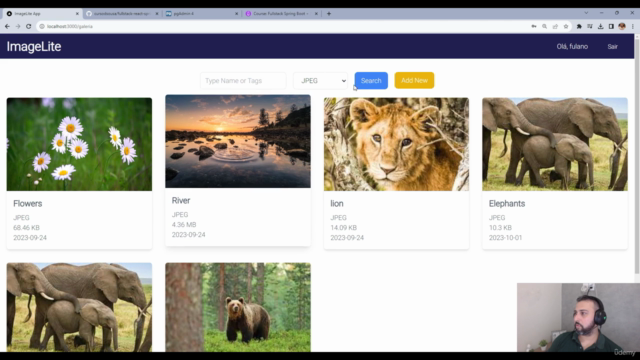
Task: Close the pgAdmin 4 tab
Action: 236,13
